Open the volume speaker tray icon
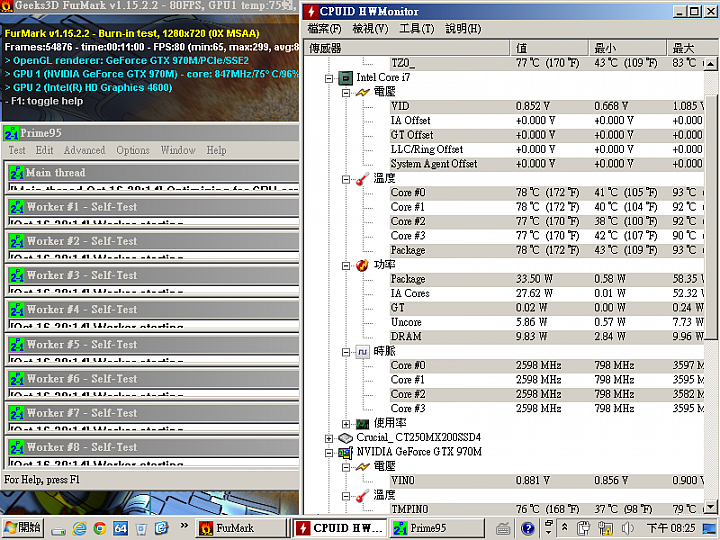720x540 pixels. (x=628, y=529)
